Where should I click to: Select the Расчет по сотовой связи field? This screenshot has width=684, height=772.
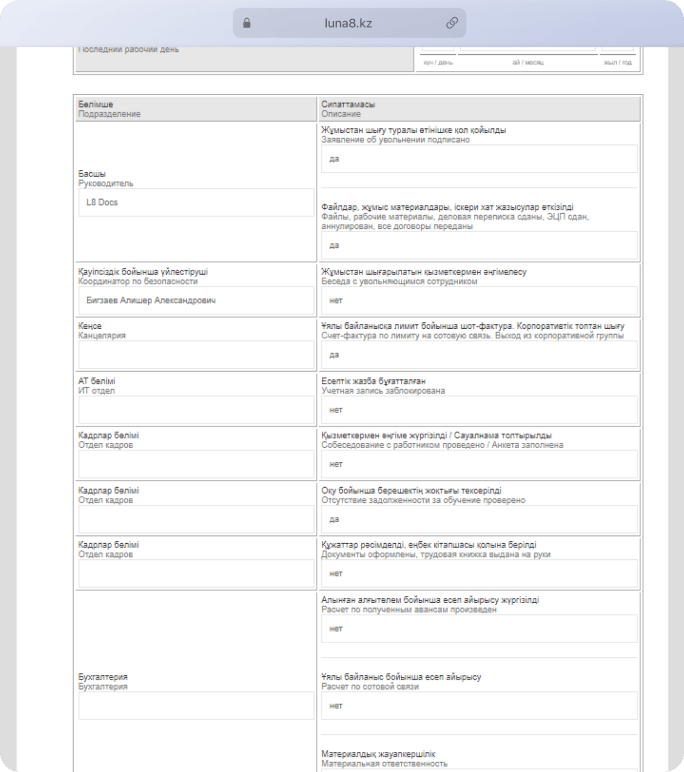coord(479,705)
